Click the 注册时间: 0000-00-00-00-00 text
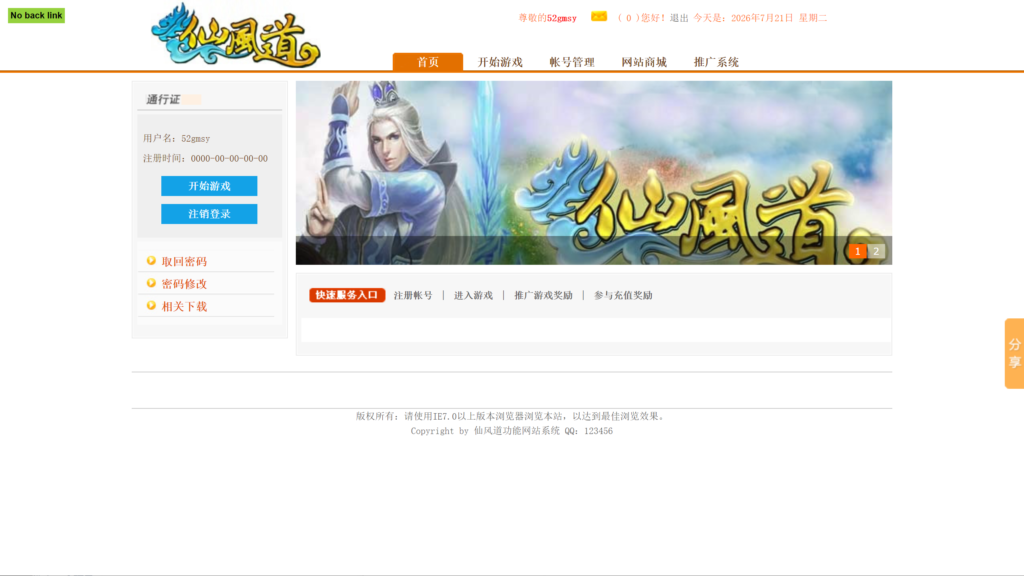Viewport: 1024px width, 576px height. pos(205,159)
